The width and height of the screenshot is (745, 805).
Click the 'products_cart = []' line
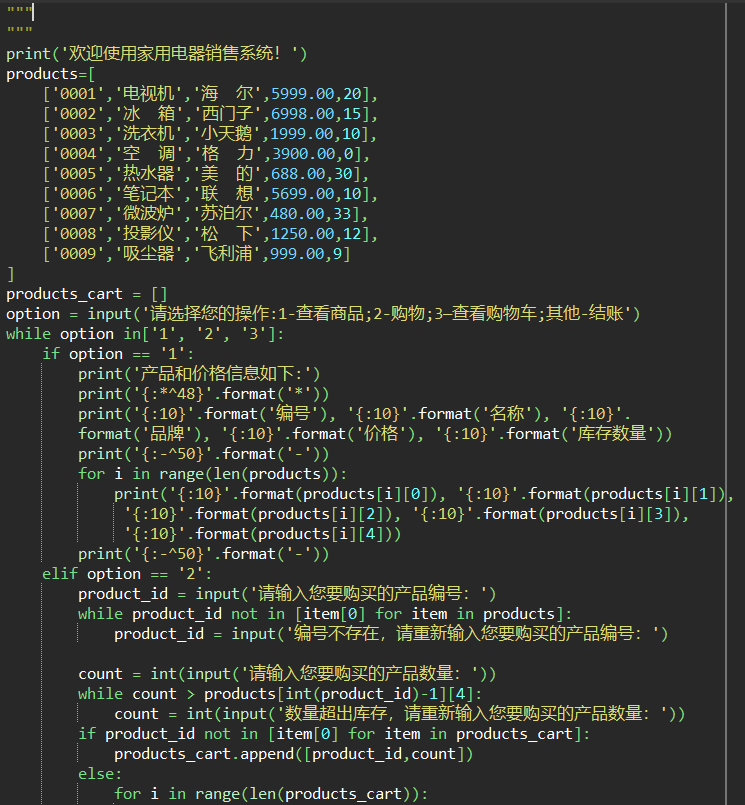coord(87,294)
